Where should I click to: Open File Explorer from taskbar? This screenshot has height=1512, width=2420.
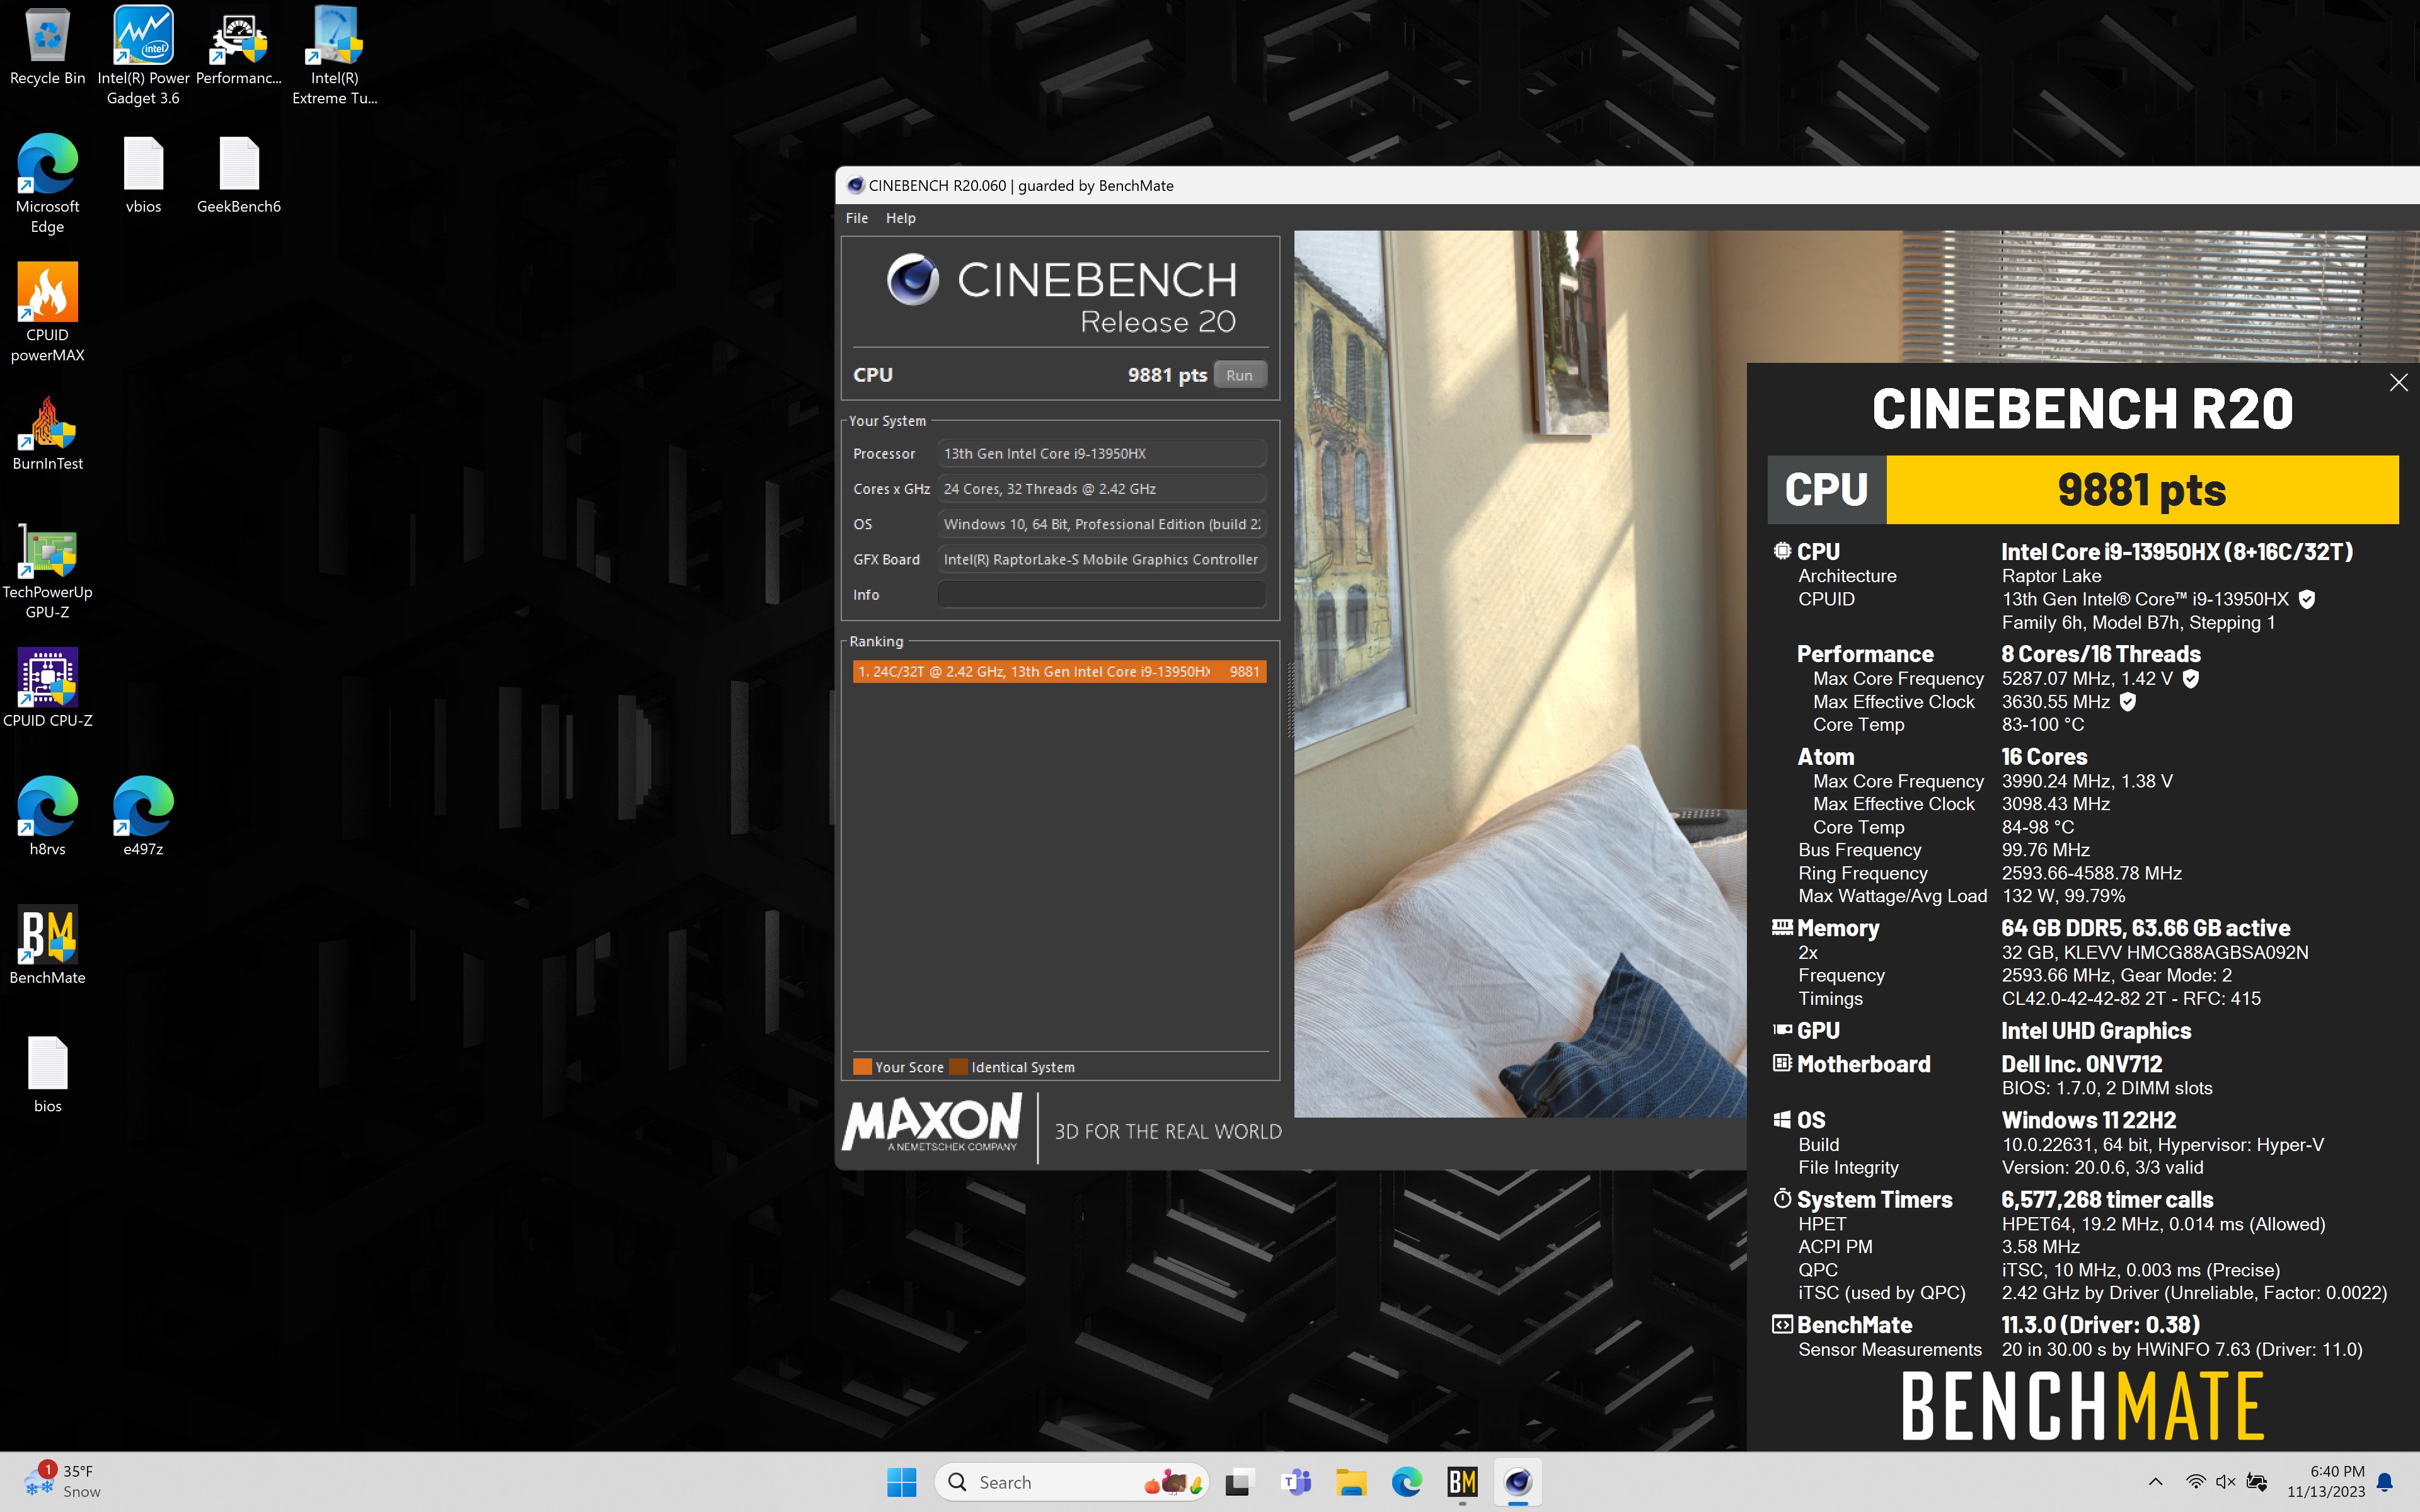(1351, 1482)
